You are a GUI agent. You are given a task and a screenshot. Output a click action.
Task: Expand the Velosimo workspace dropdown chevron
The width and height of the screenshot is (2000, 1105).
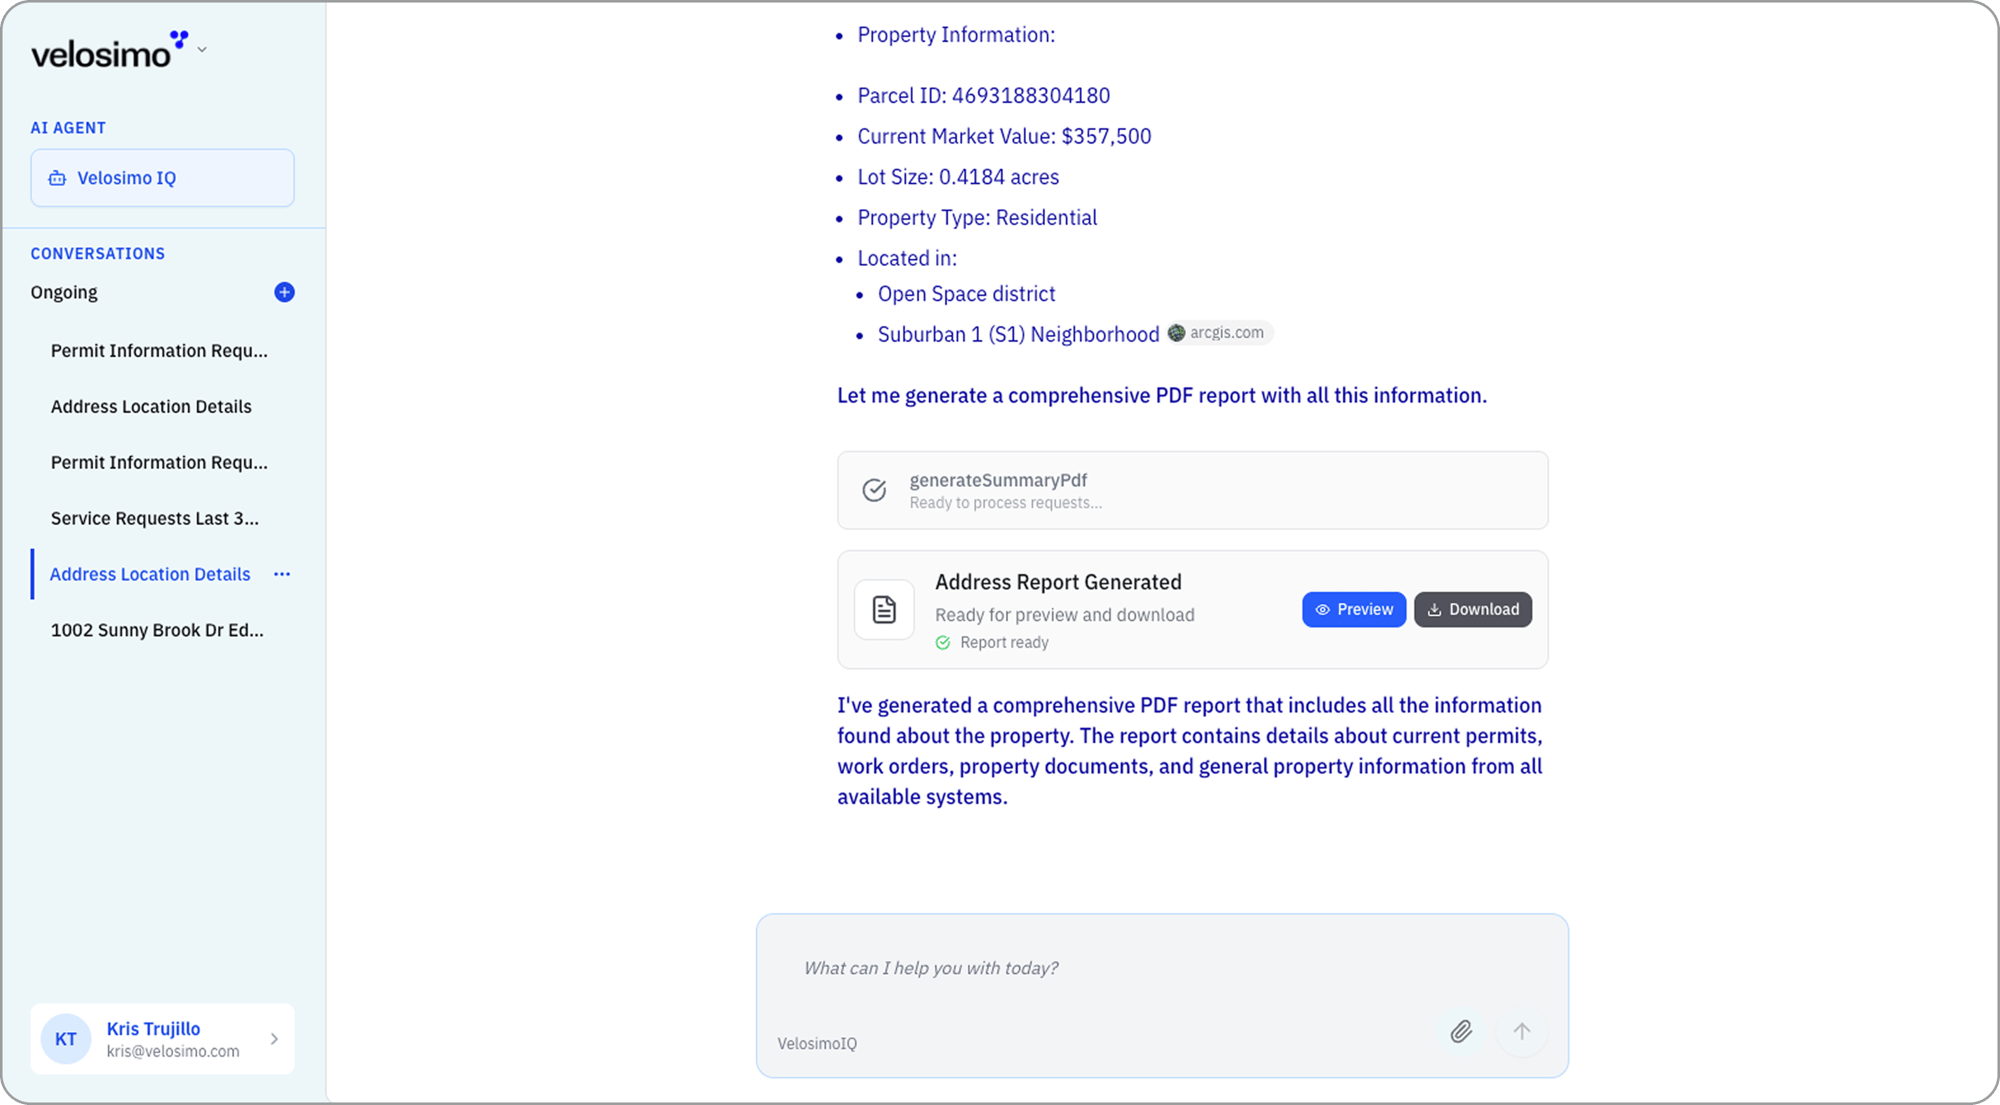202,49
